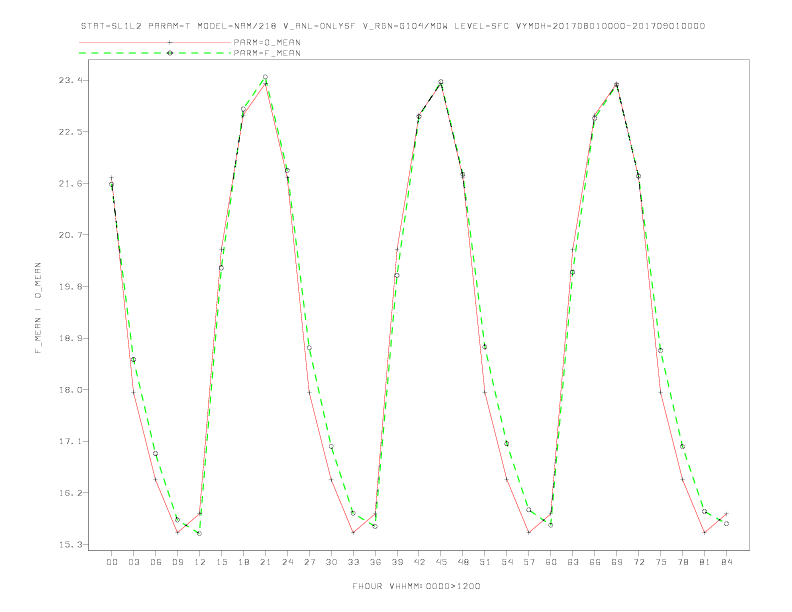Click the y-axis tick label 15.3

(x=71, y=545)
